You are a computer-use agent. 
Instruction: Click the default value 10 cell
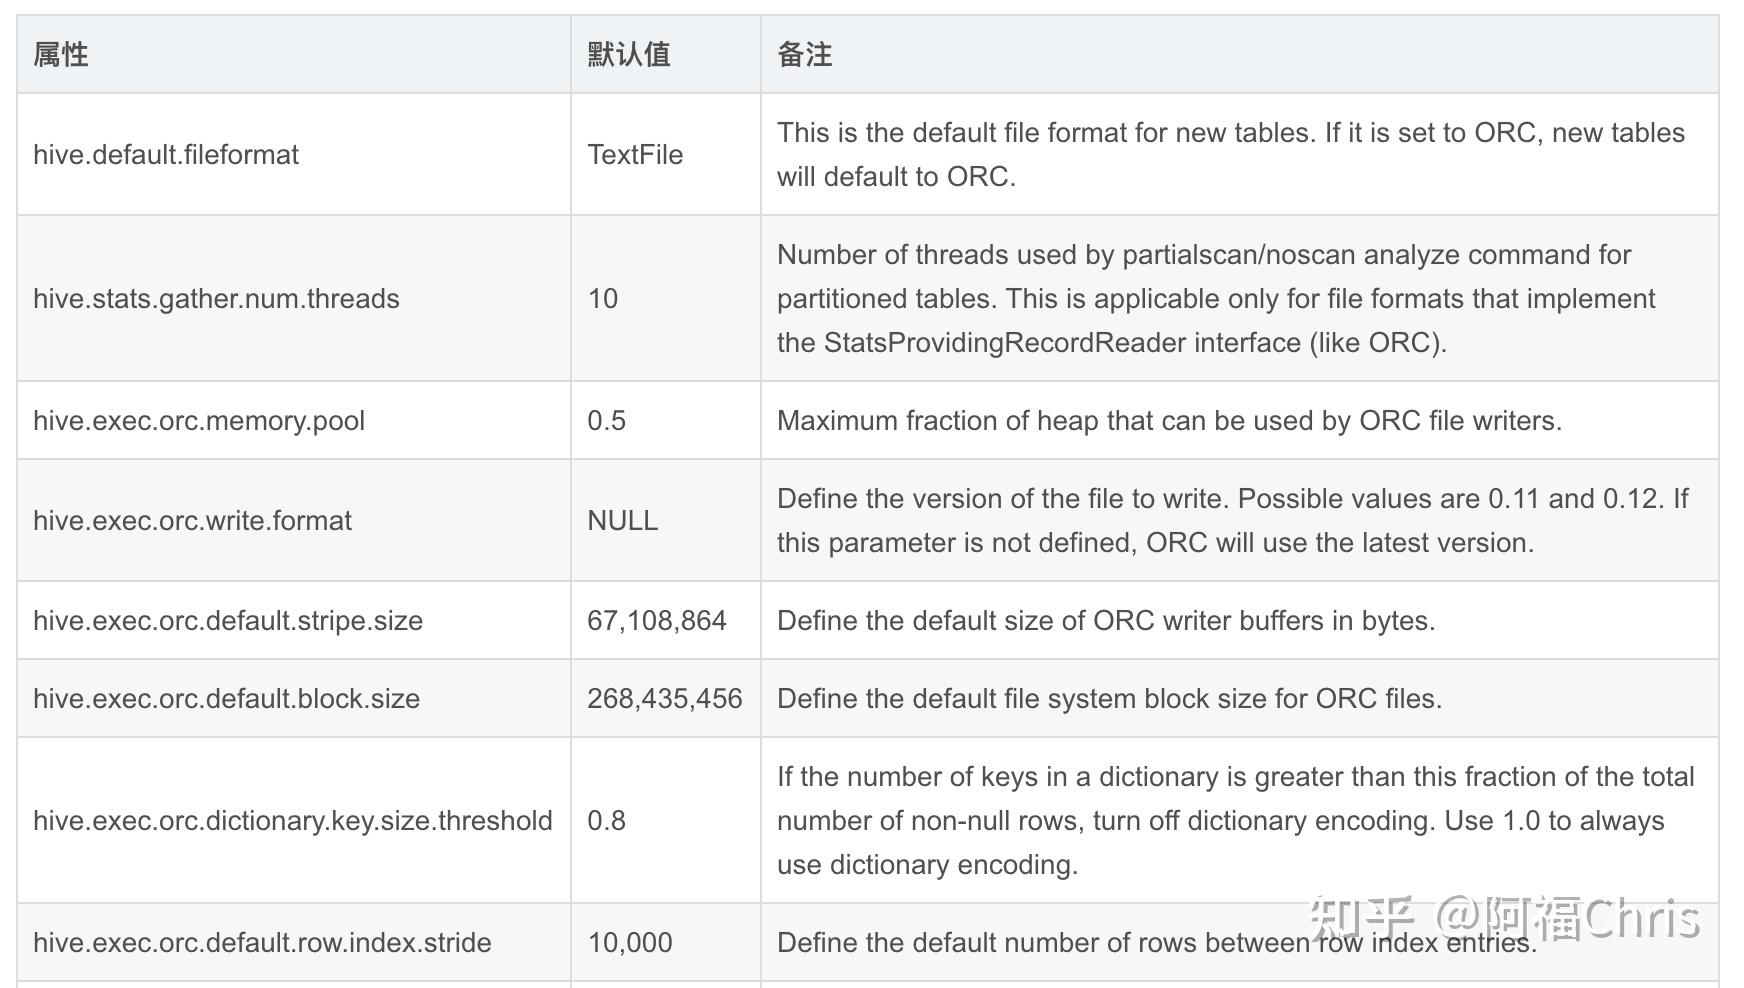(x=603, y=299)
